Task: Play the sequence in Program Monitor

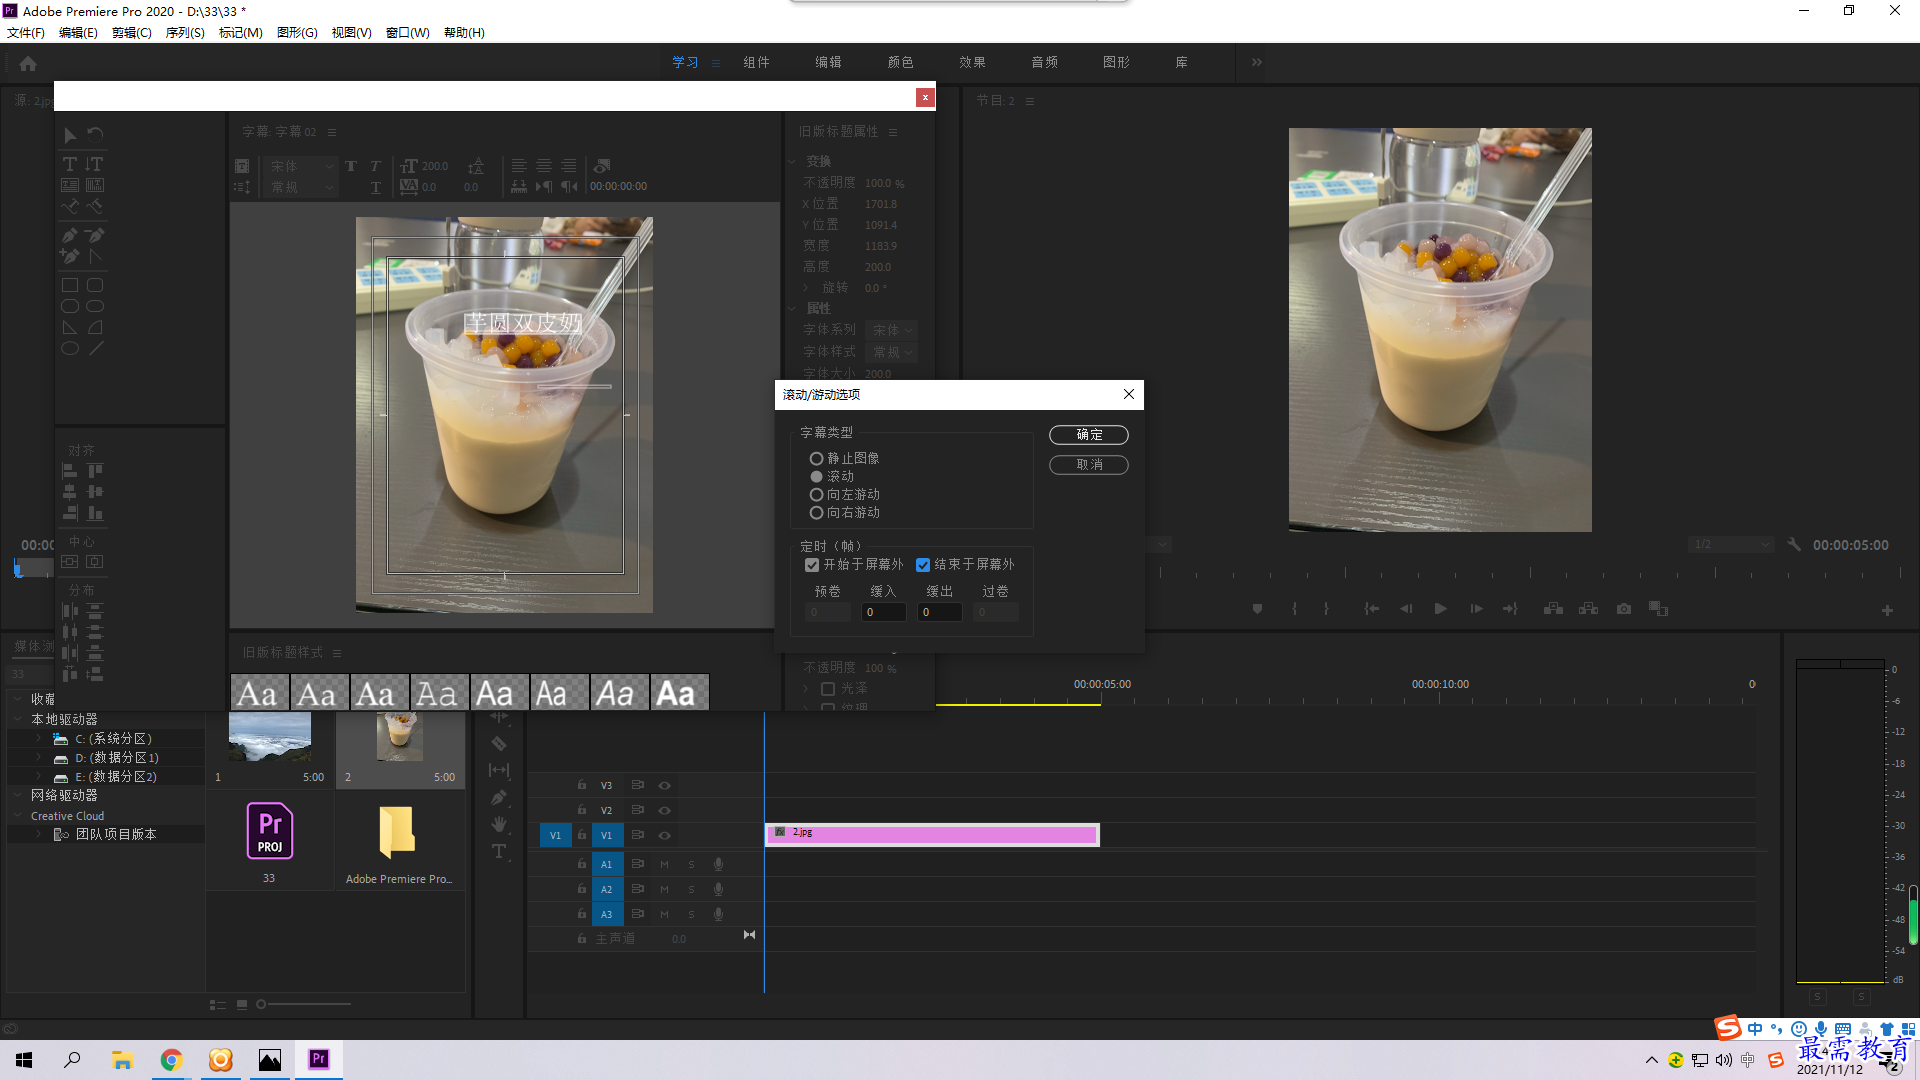Action: [1440, 609]
